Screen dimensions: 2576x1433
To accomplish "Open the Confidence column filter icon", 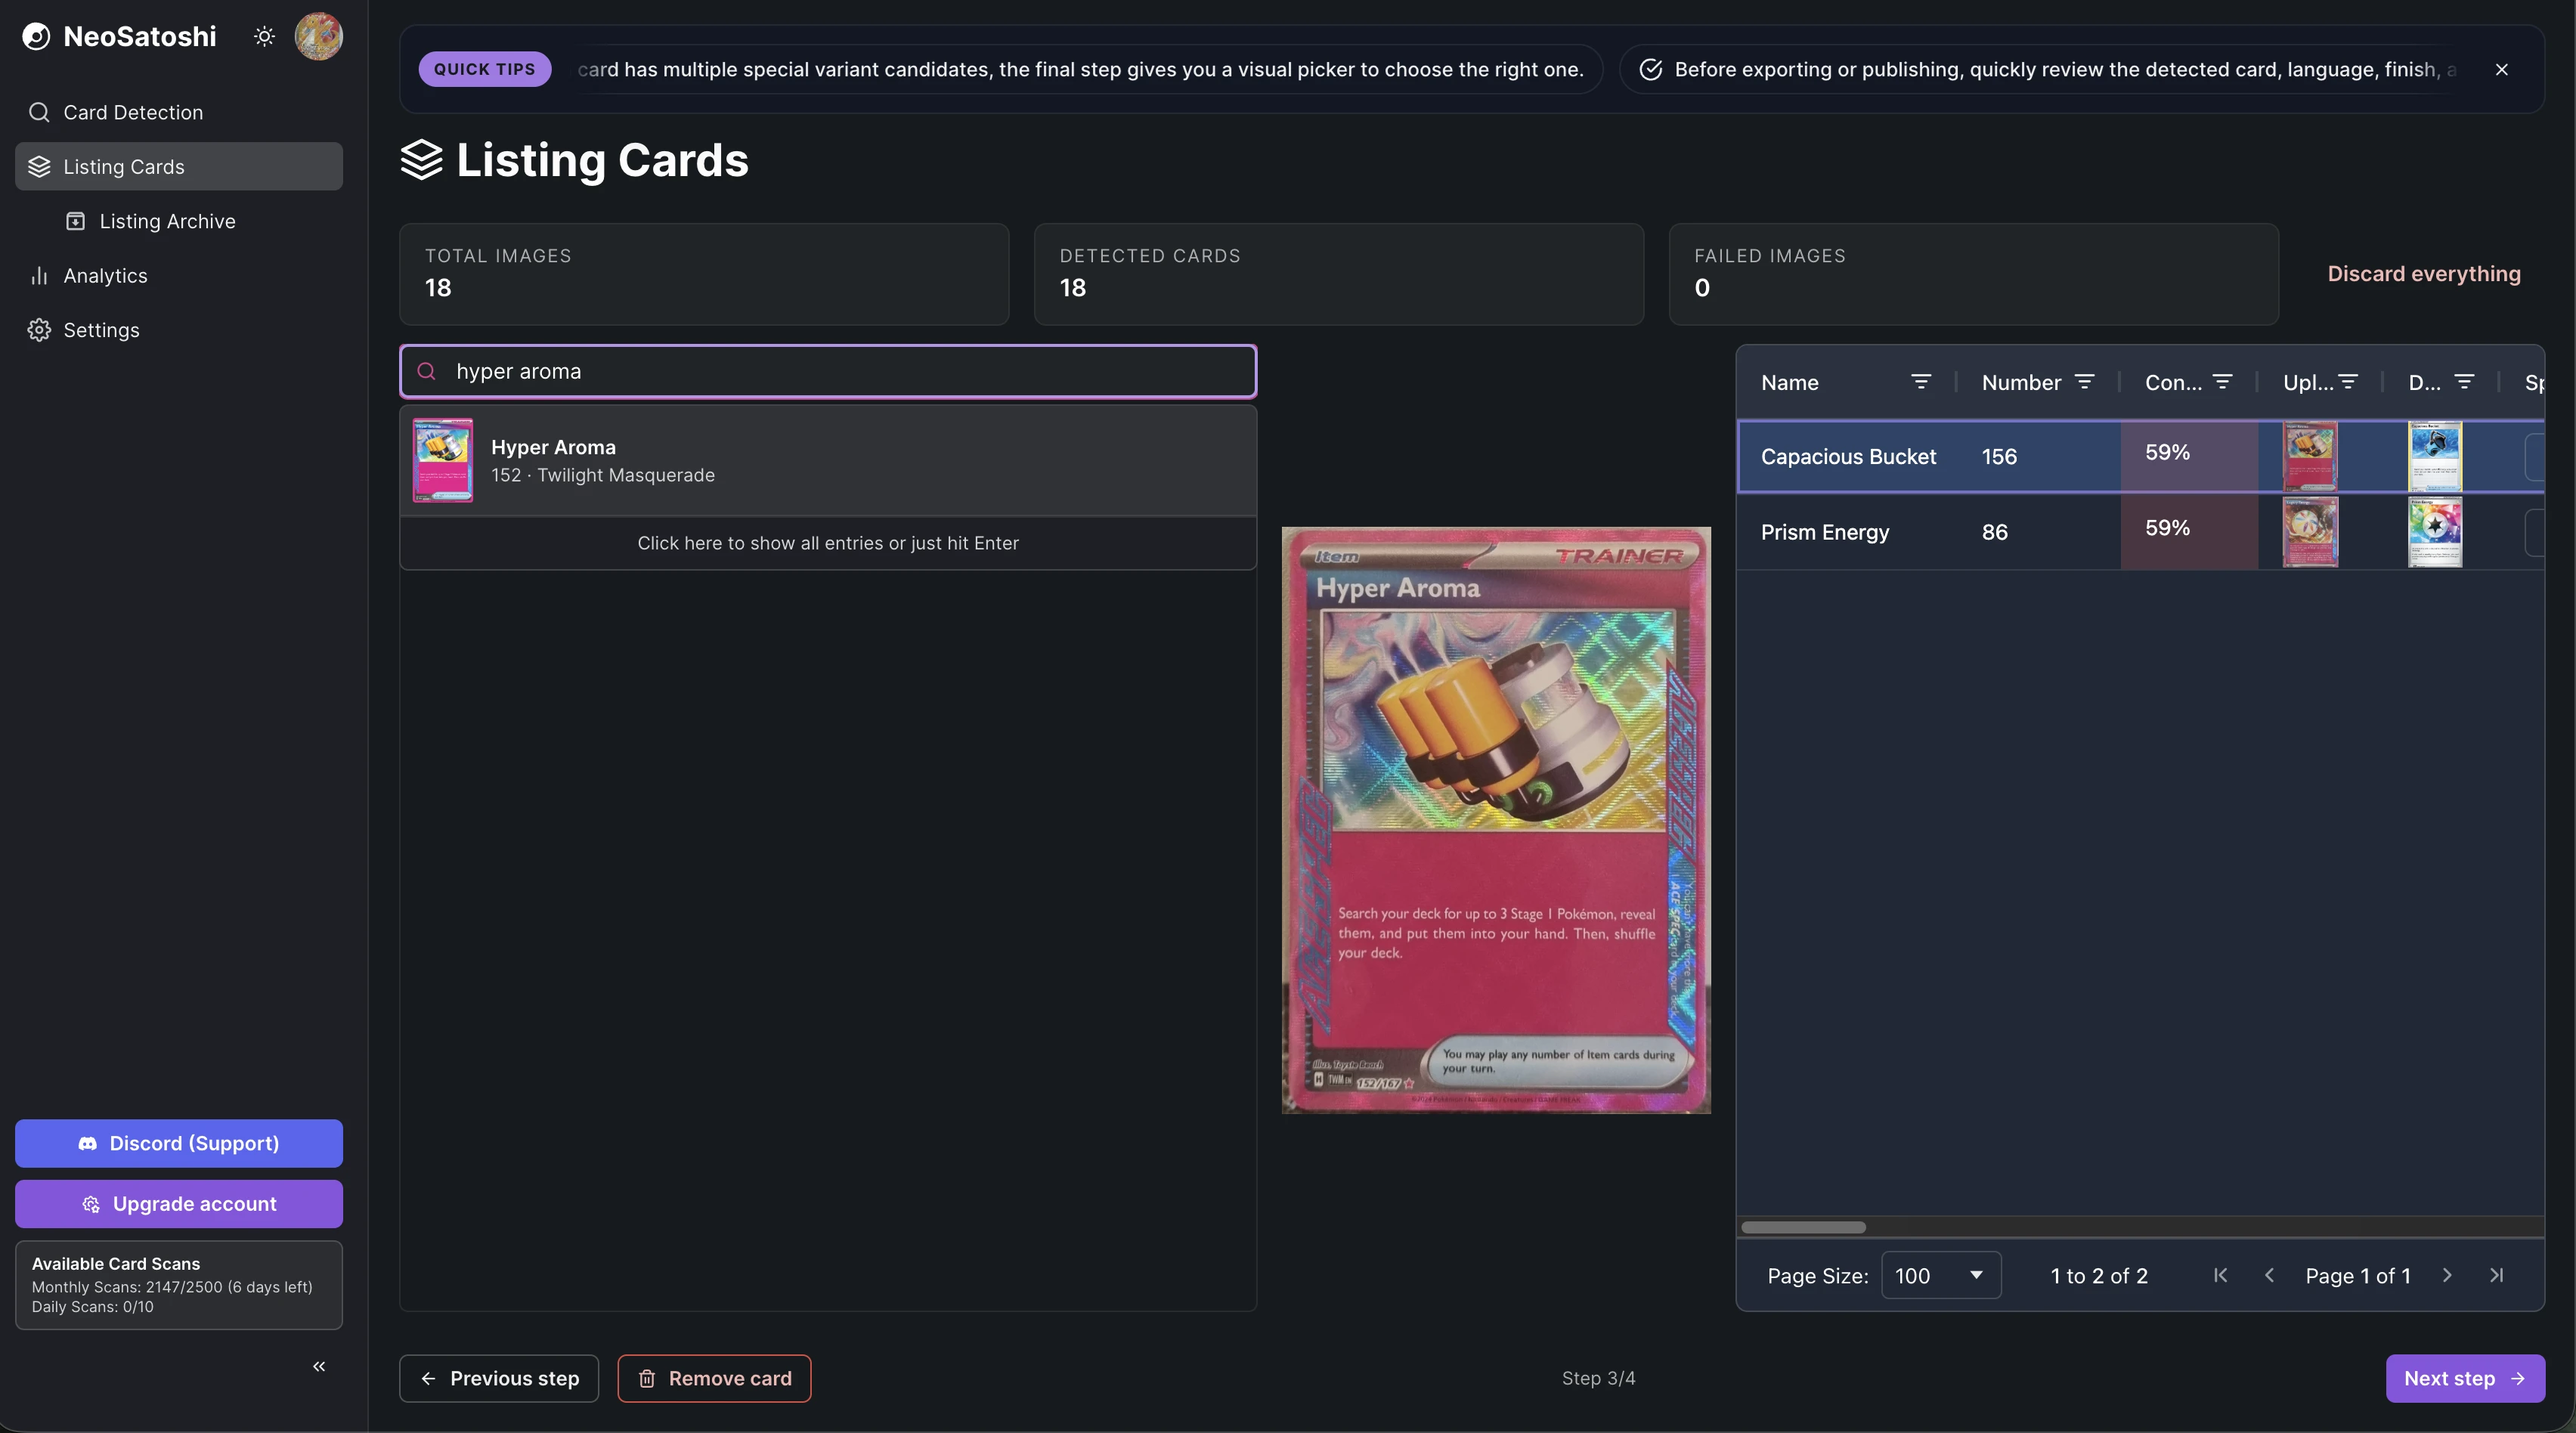I will coord(2223,382).
